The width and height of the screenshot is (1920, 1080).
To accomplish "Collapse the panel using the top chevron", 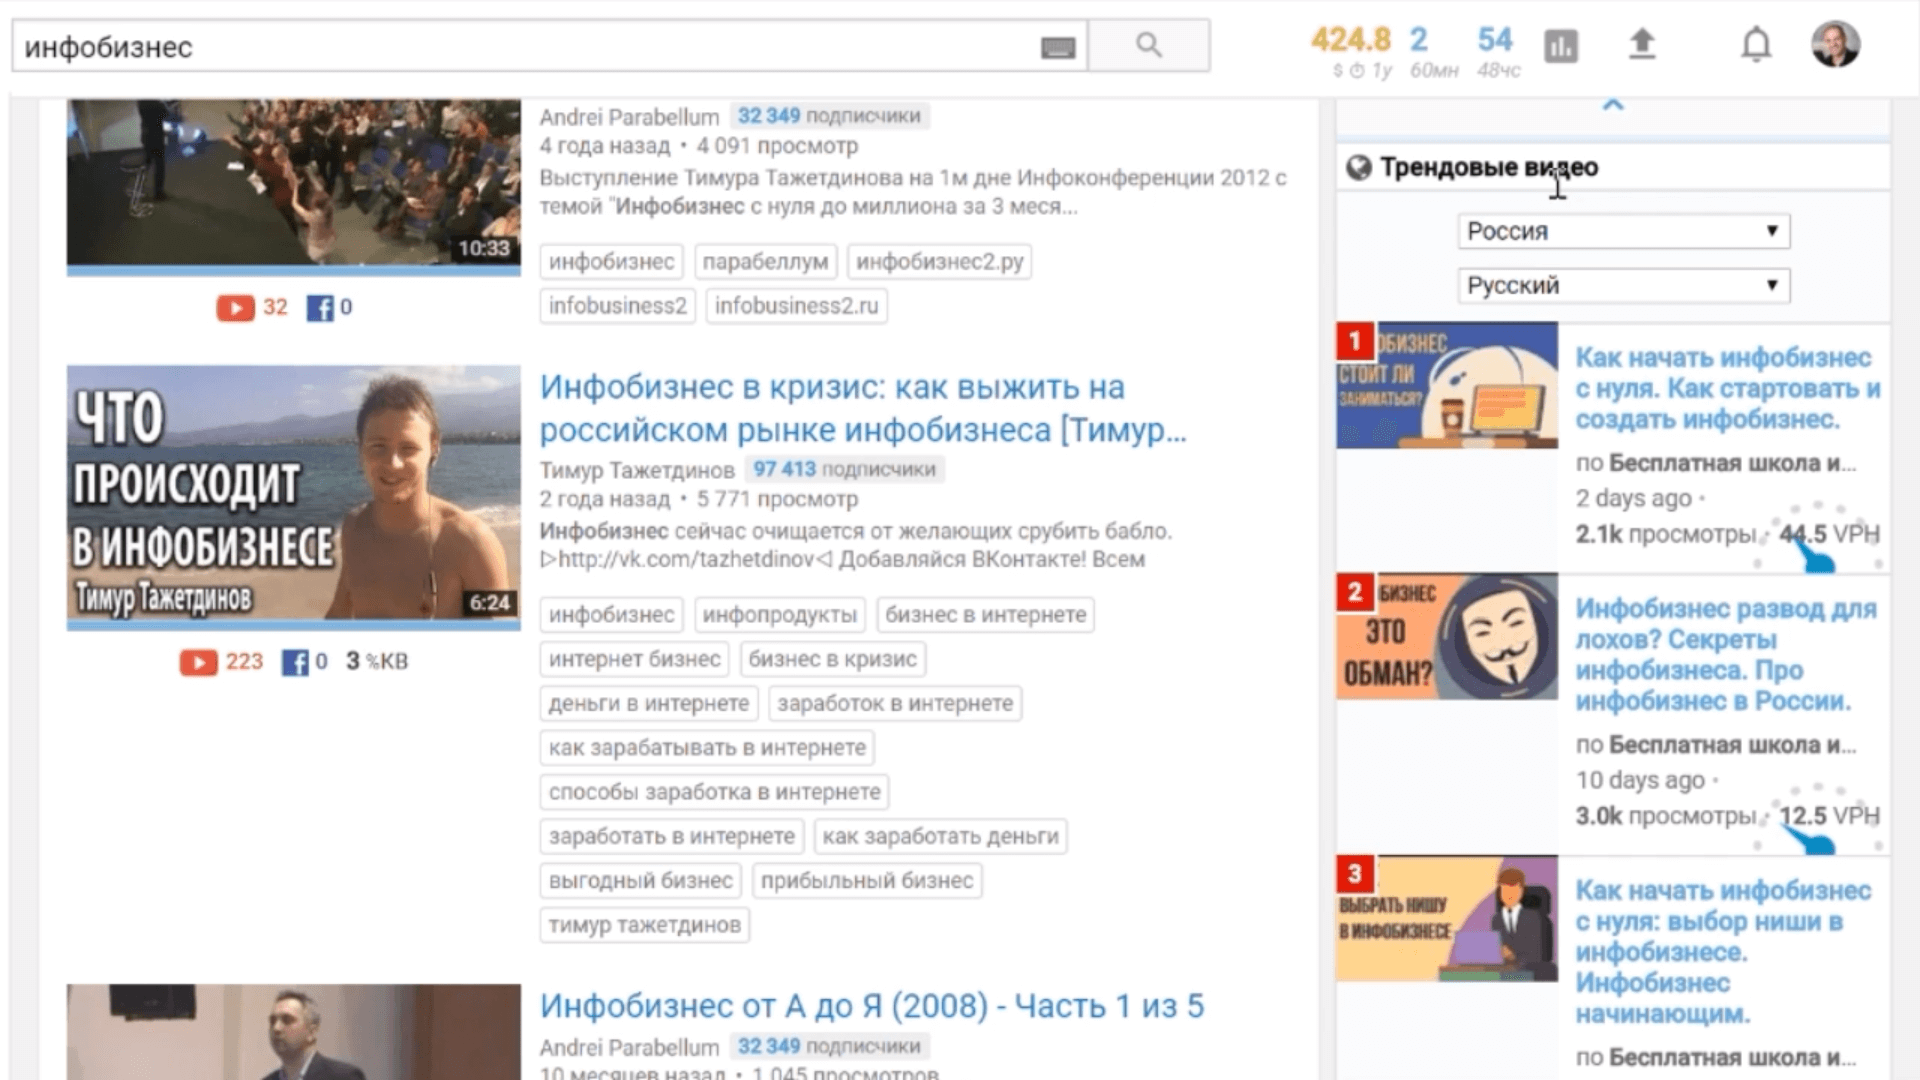I will [1612, 106].
